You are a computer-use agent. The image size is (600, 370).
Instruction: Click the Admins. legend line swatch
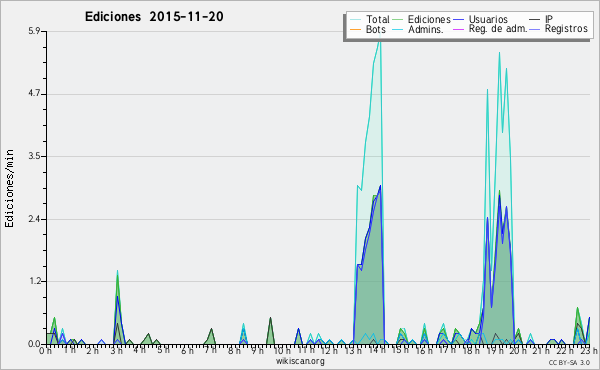point(398,29)
